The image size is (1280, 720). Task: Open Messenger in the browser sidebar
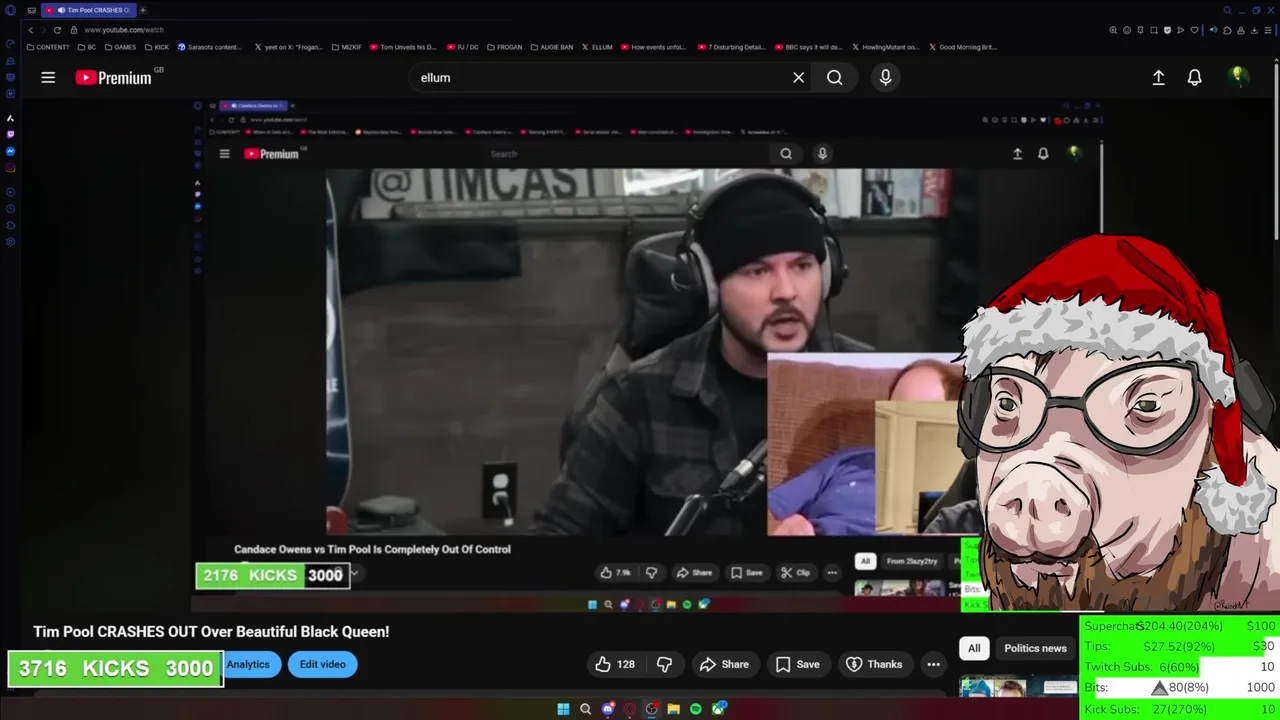click(x=11, y=151)
